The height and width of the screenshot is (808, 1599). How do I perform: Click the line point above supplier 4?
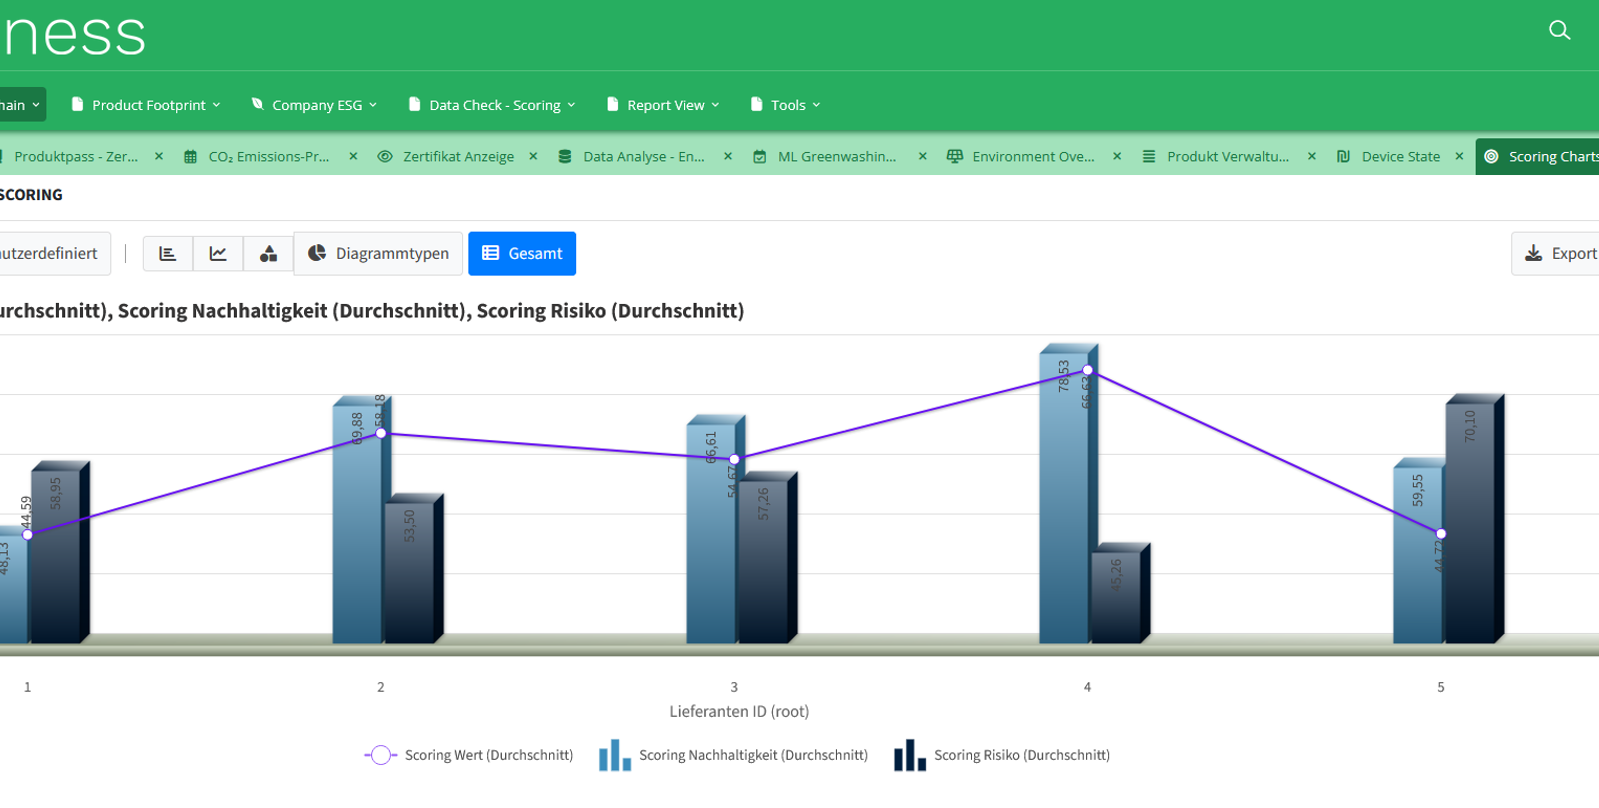1088,370
